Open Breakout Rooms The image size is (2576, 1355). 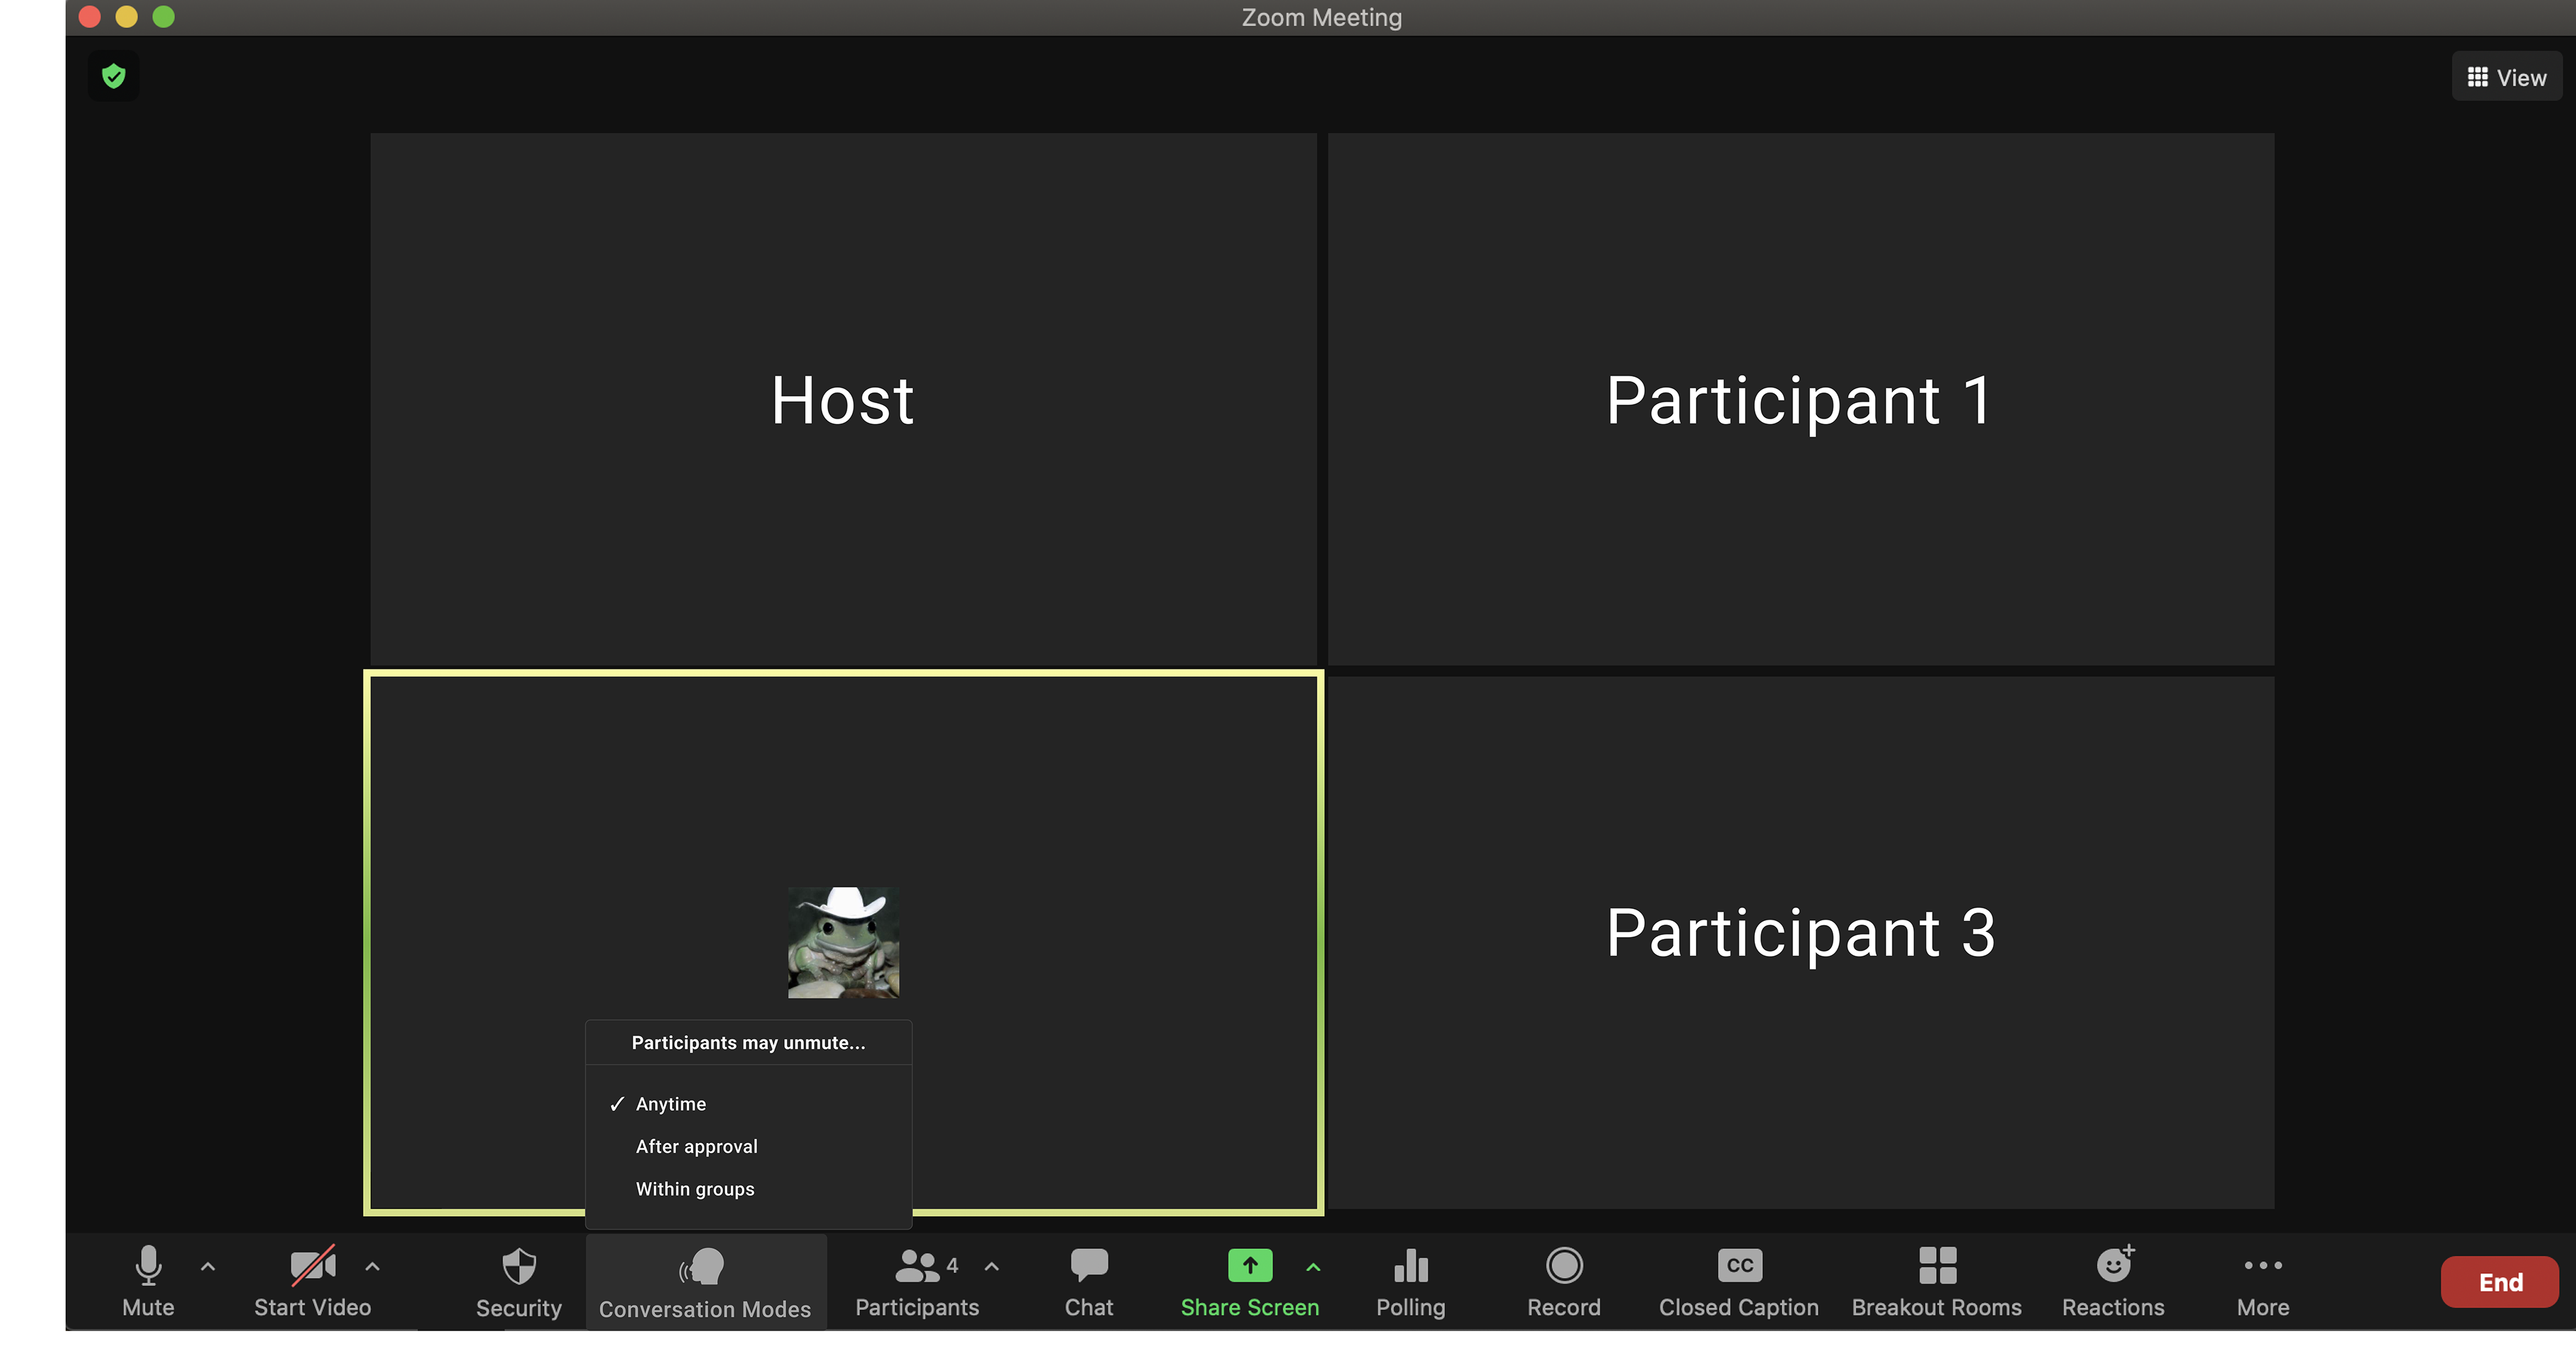[x=1937, y=1282]
